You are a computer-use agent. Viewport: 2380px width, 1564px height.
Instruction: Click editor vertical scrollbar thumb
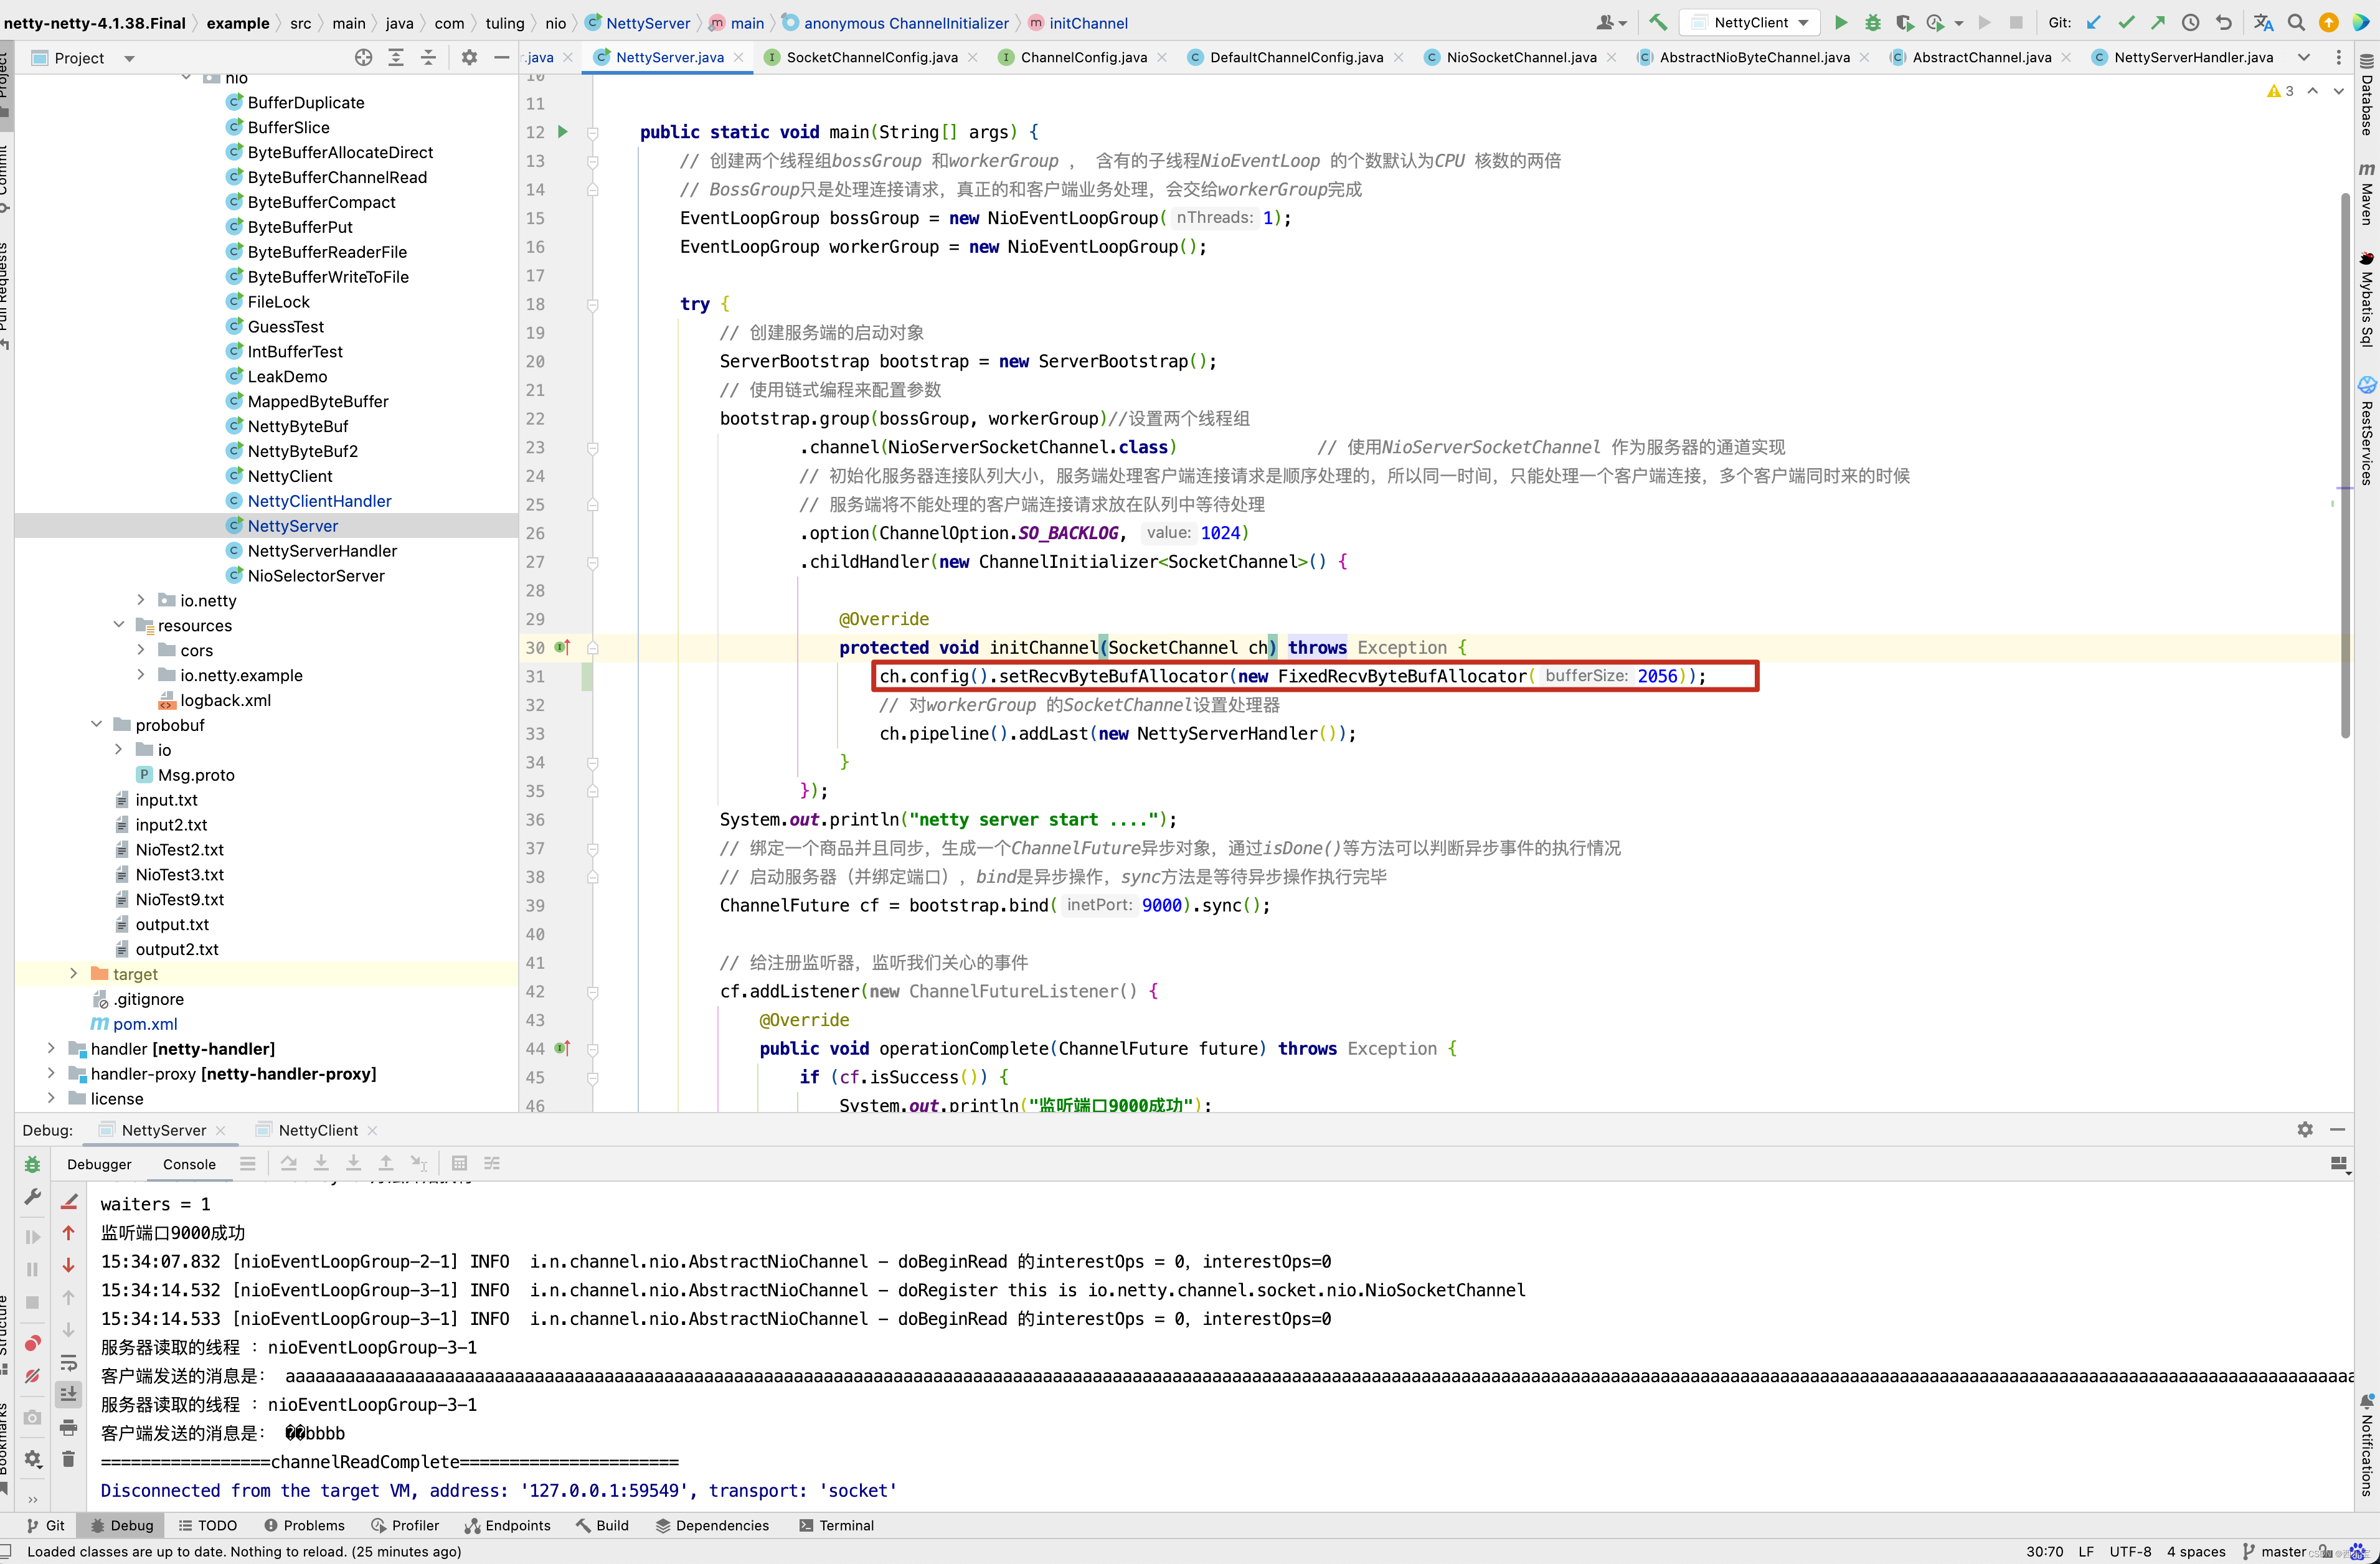(x=2344, y=465)
